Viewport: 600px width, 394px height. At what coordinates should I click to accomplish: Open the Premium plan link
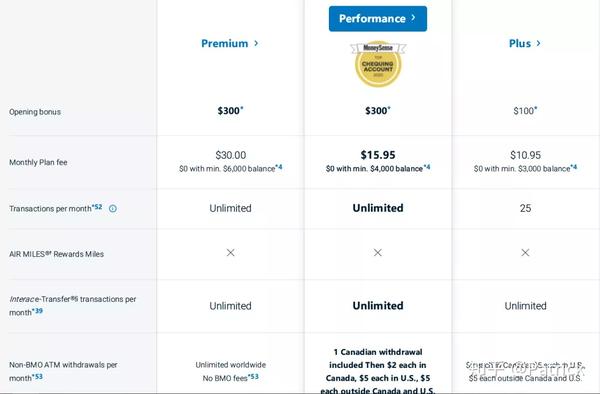click(230, 43)
